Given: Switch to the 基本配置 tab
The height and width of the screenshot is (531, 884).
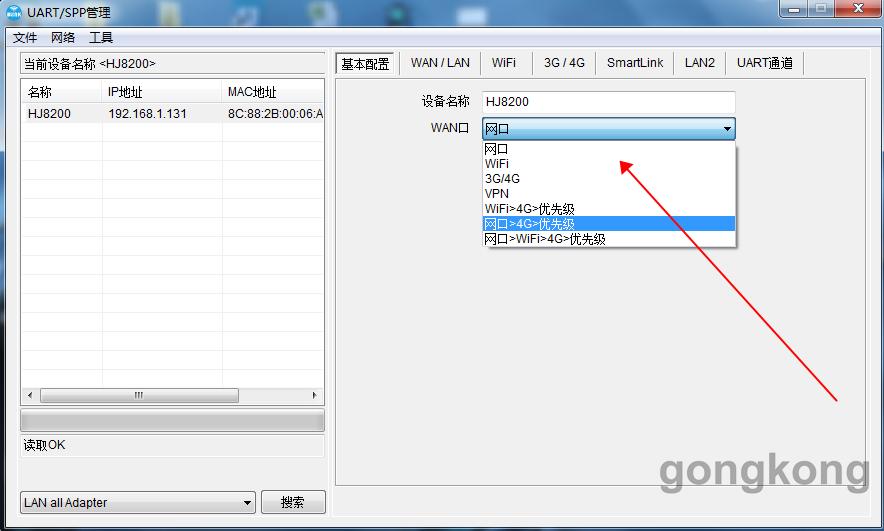Looking at the screenshot, I should 365,64.
